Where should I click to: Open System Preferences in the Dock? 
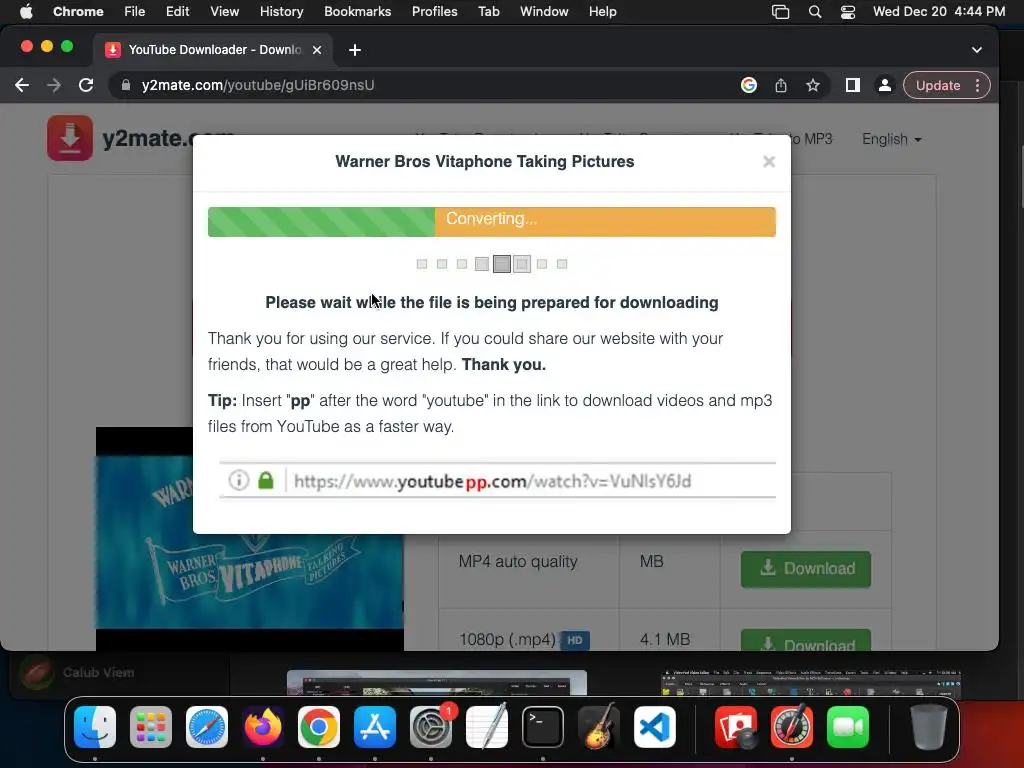(x=431, y=727)
